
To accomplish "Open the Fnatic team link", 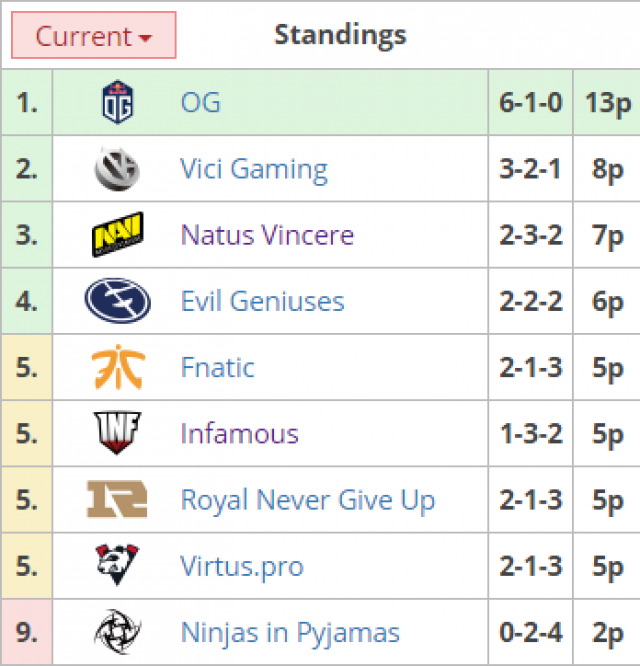I will (217, 367).
